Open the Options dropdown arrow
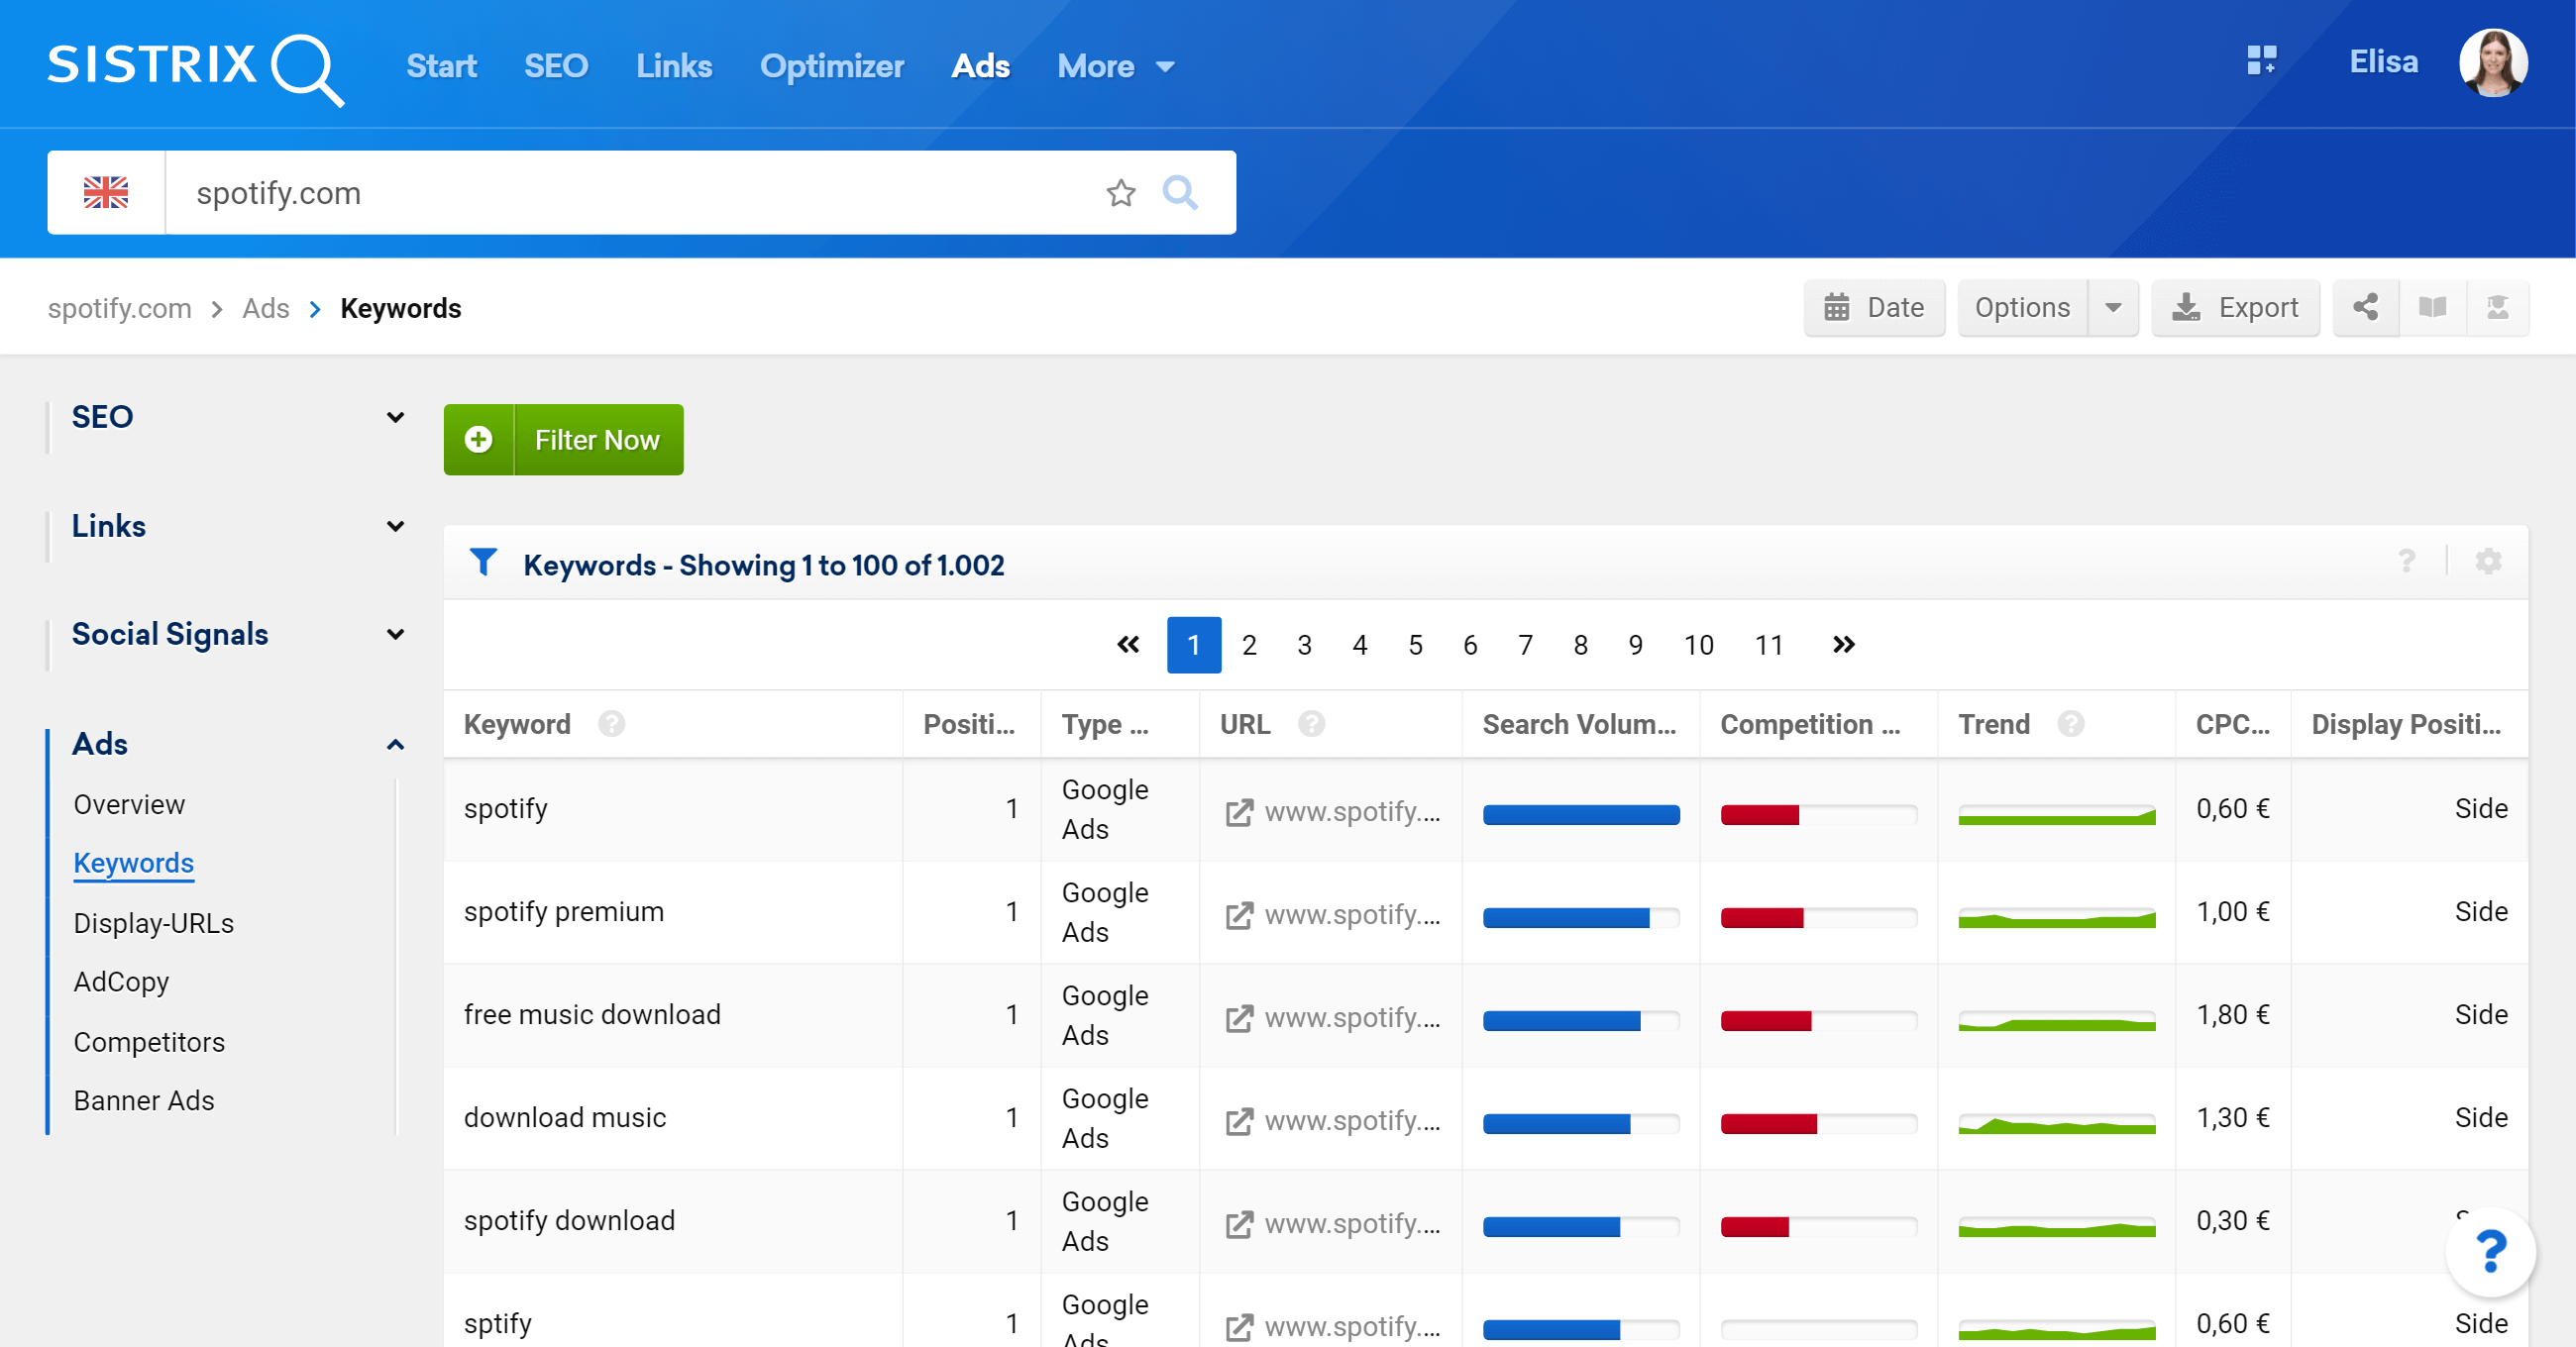Viewport: 2576px width, 1347px height. (x=2113, y=307)
